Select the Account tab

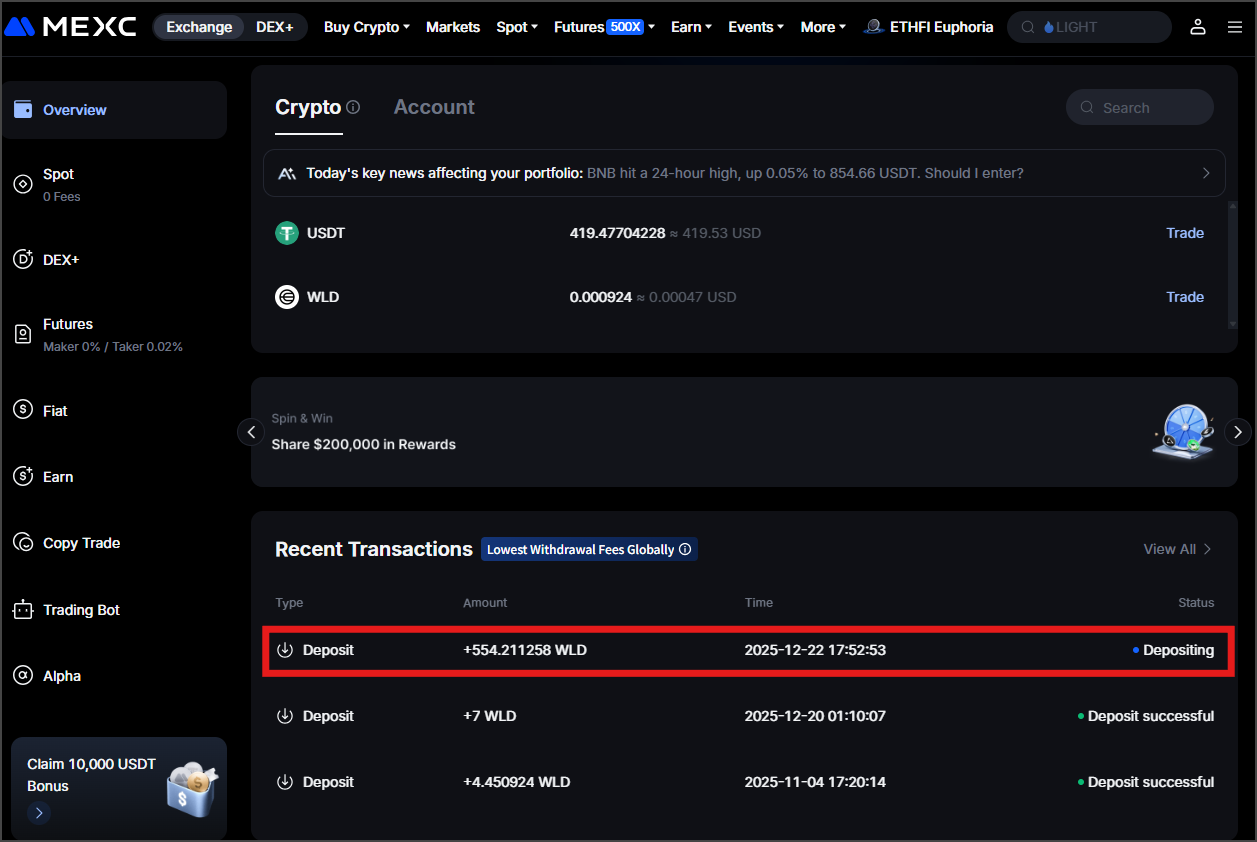(x=434, y=107)
